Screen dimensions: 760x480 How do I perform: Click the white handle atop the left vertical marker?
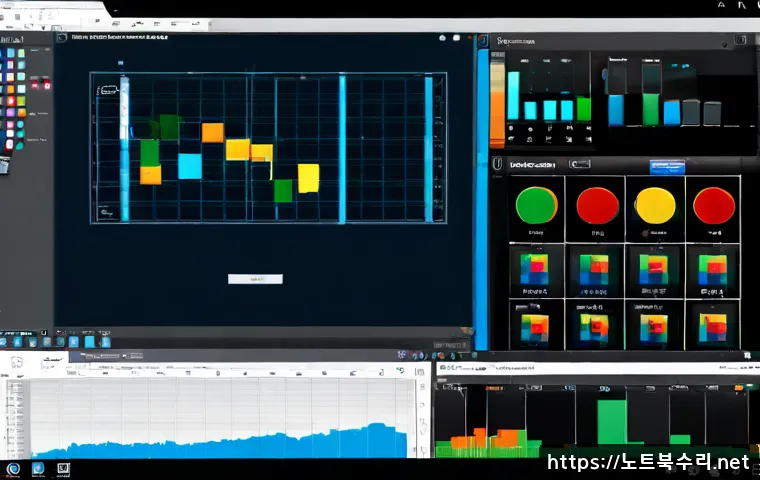[125, 108]
